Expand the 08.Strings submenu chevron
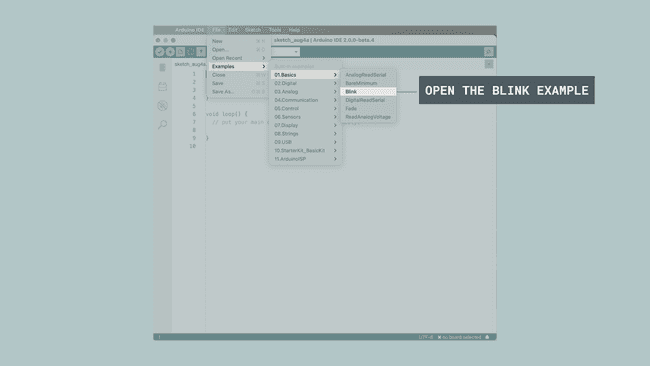Screen dimensions: 650x366 335,134
